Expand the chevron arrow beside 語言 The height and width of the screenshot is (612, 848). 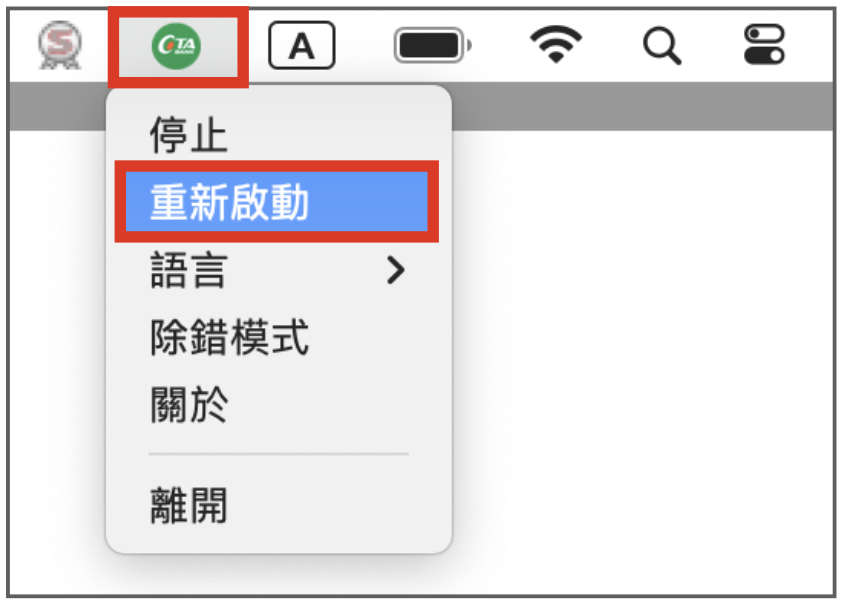click(x=396, y=270)
